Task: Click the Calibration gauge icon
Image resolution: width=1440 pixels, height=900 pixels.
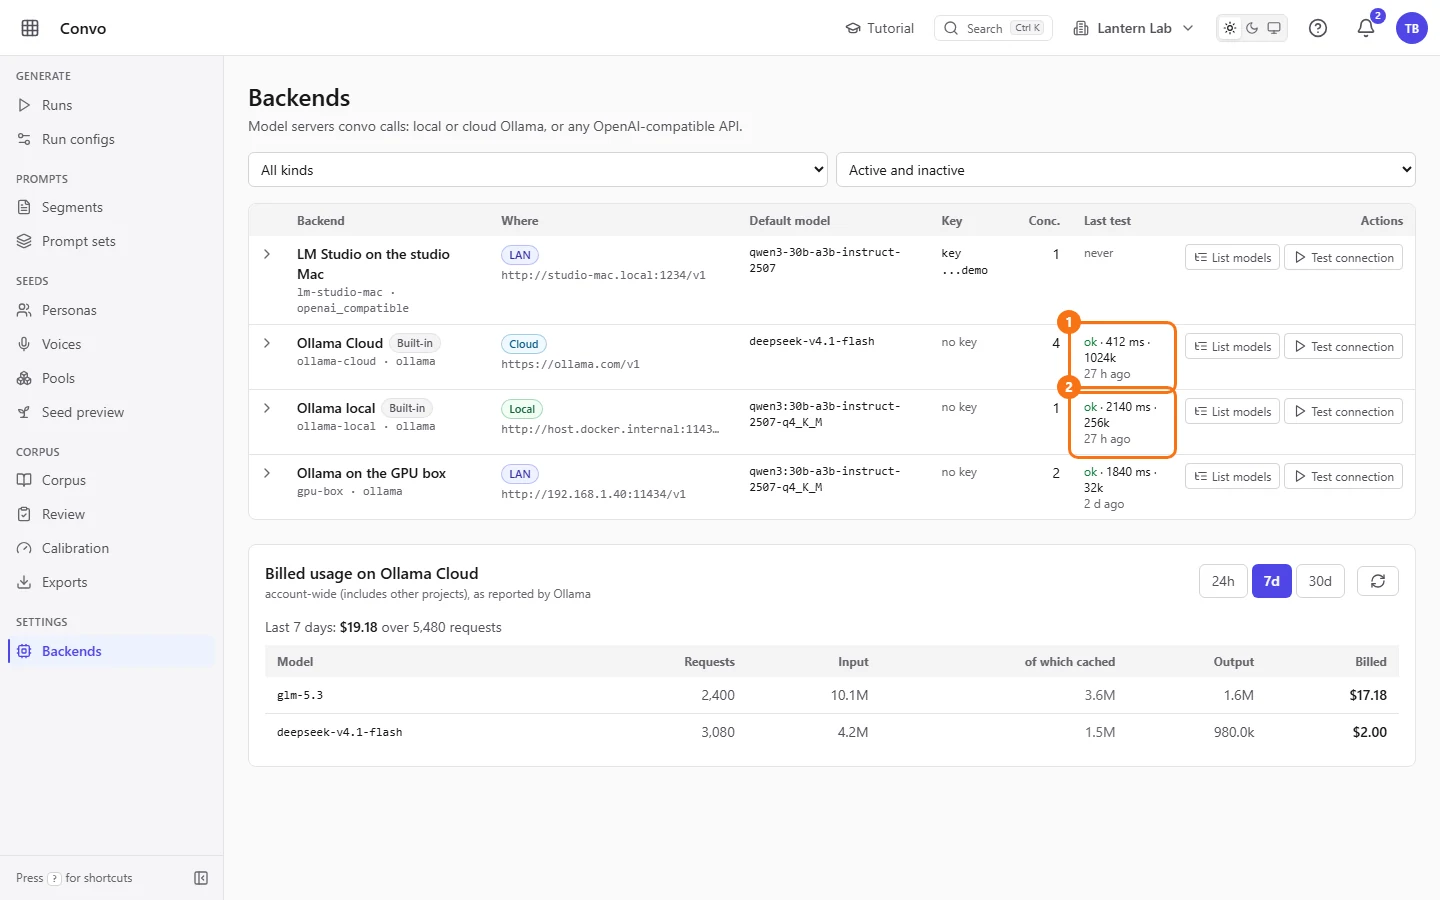Action: pyautogui.click(x=24, y=548)
